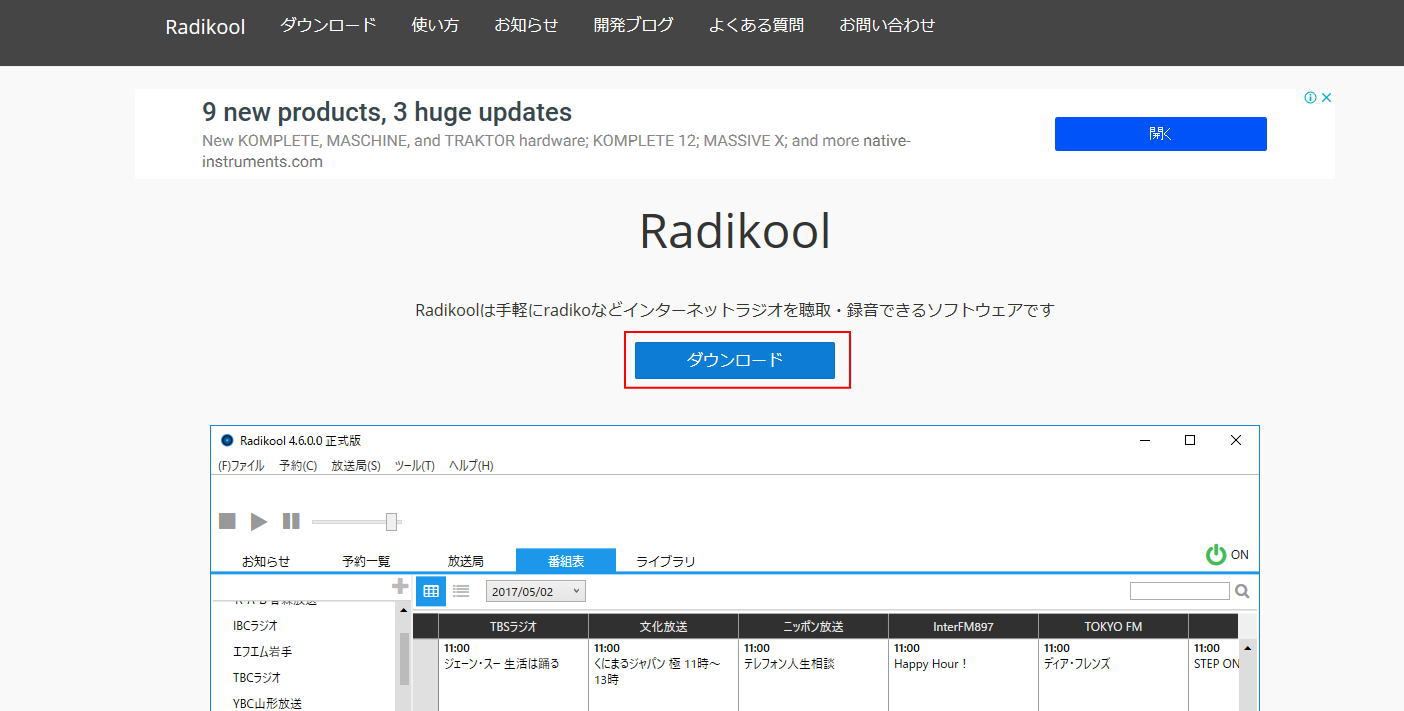Viewport: 1404px width, 711px height.
Task: Select the list view icon
Action: click(x=461, y=591)
